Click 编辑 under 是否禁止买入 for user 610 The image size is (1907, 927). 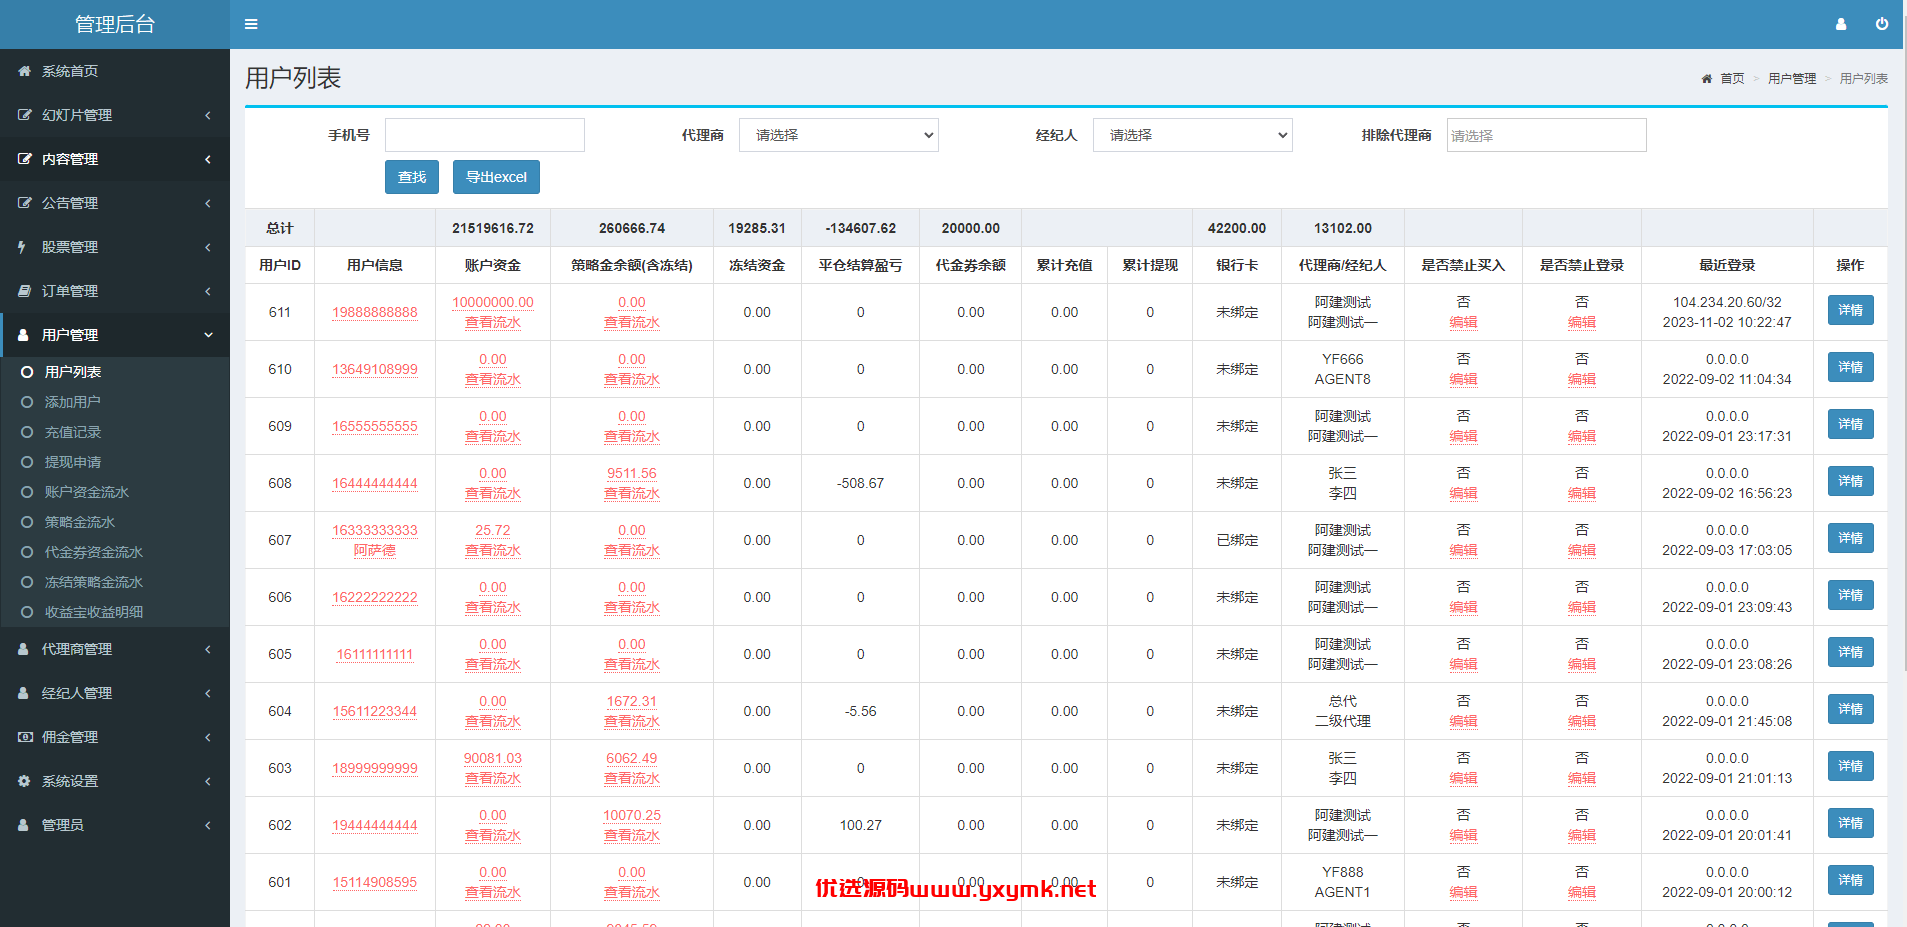(x=1463, y=379)
